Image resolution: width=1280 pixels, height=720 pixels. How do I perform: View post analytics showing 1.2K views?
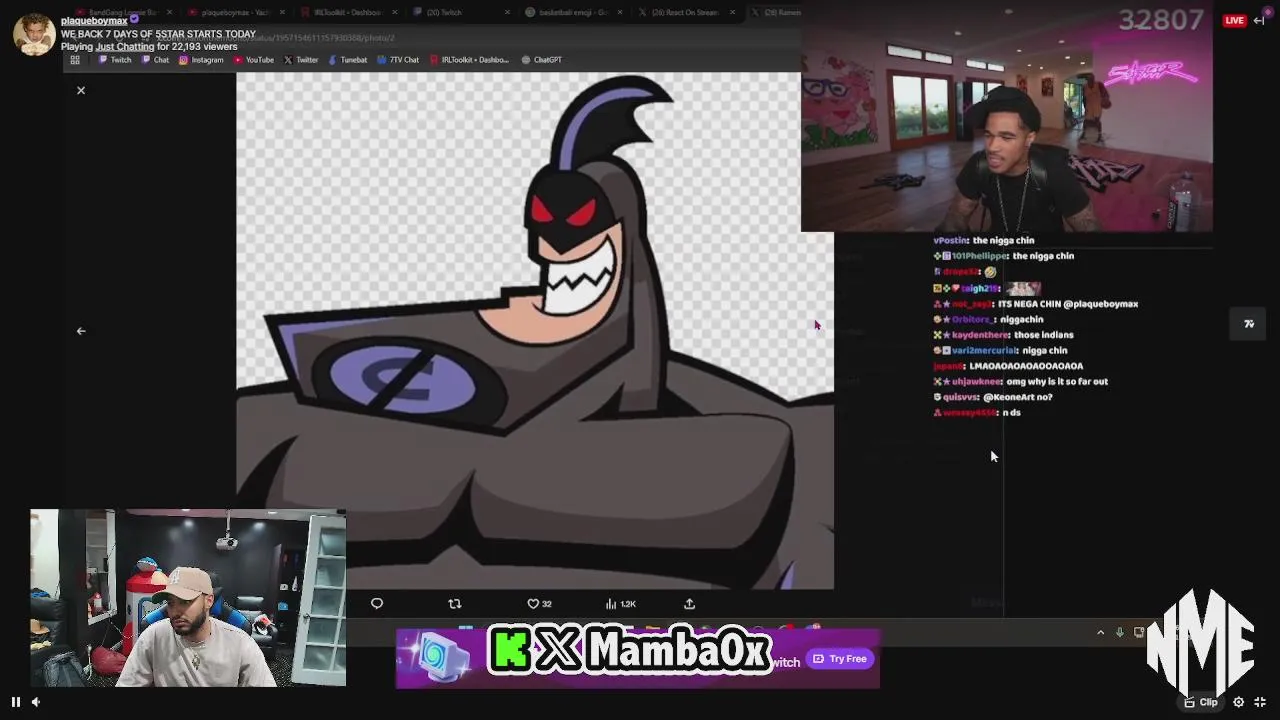point(621,604)
